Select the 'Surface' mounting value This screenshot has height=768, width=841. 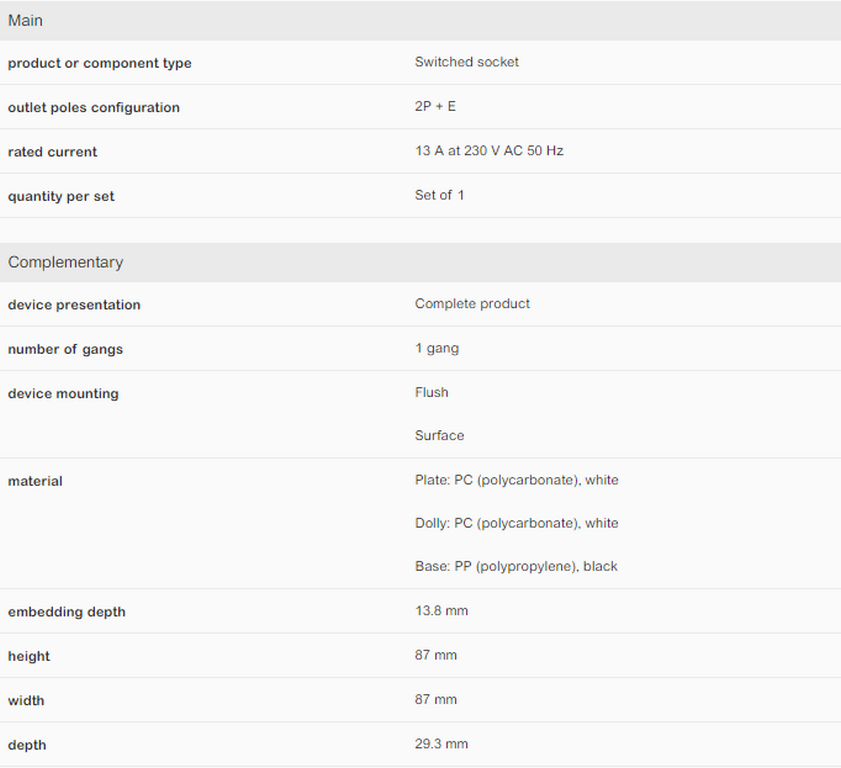440,435
